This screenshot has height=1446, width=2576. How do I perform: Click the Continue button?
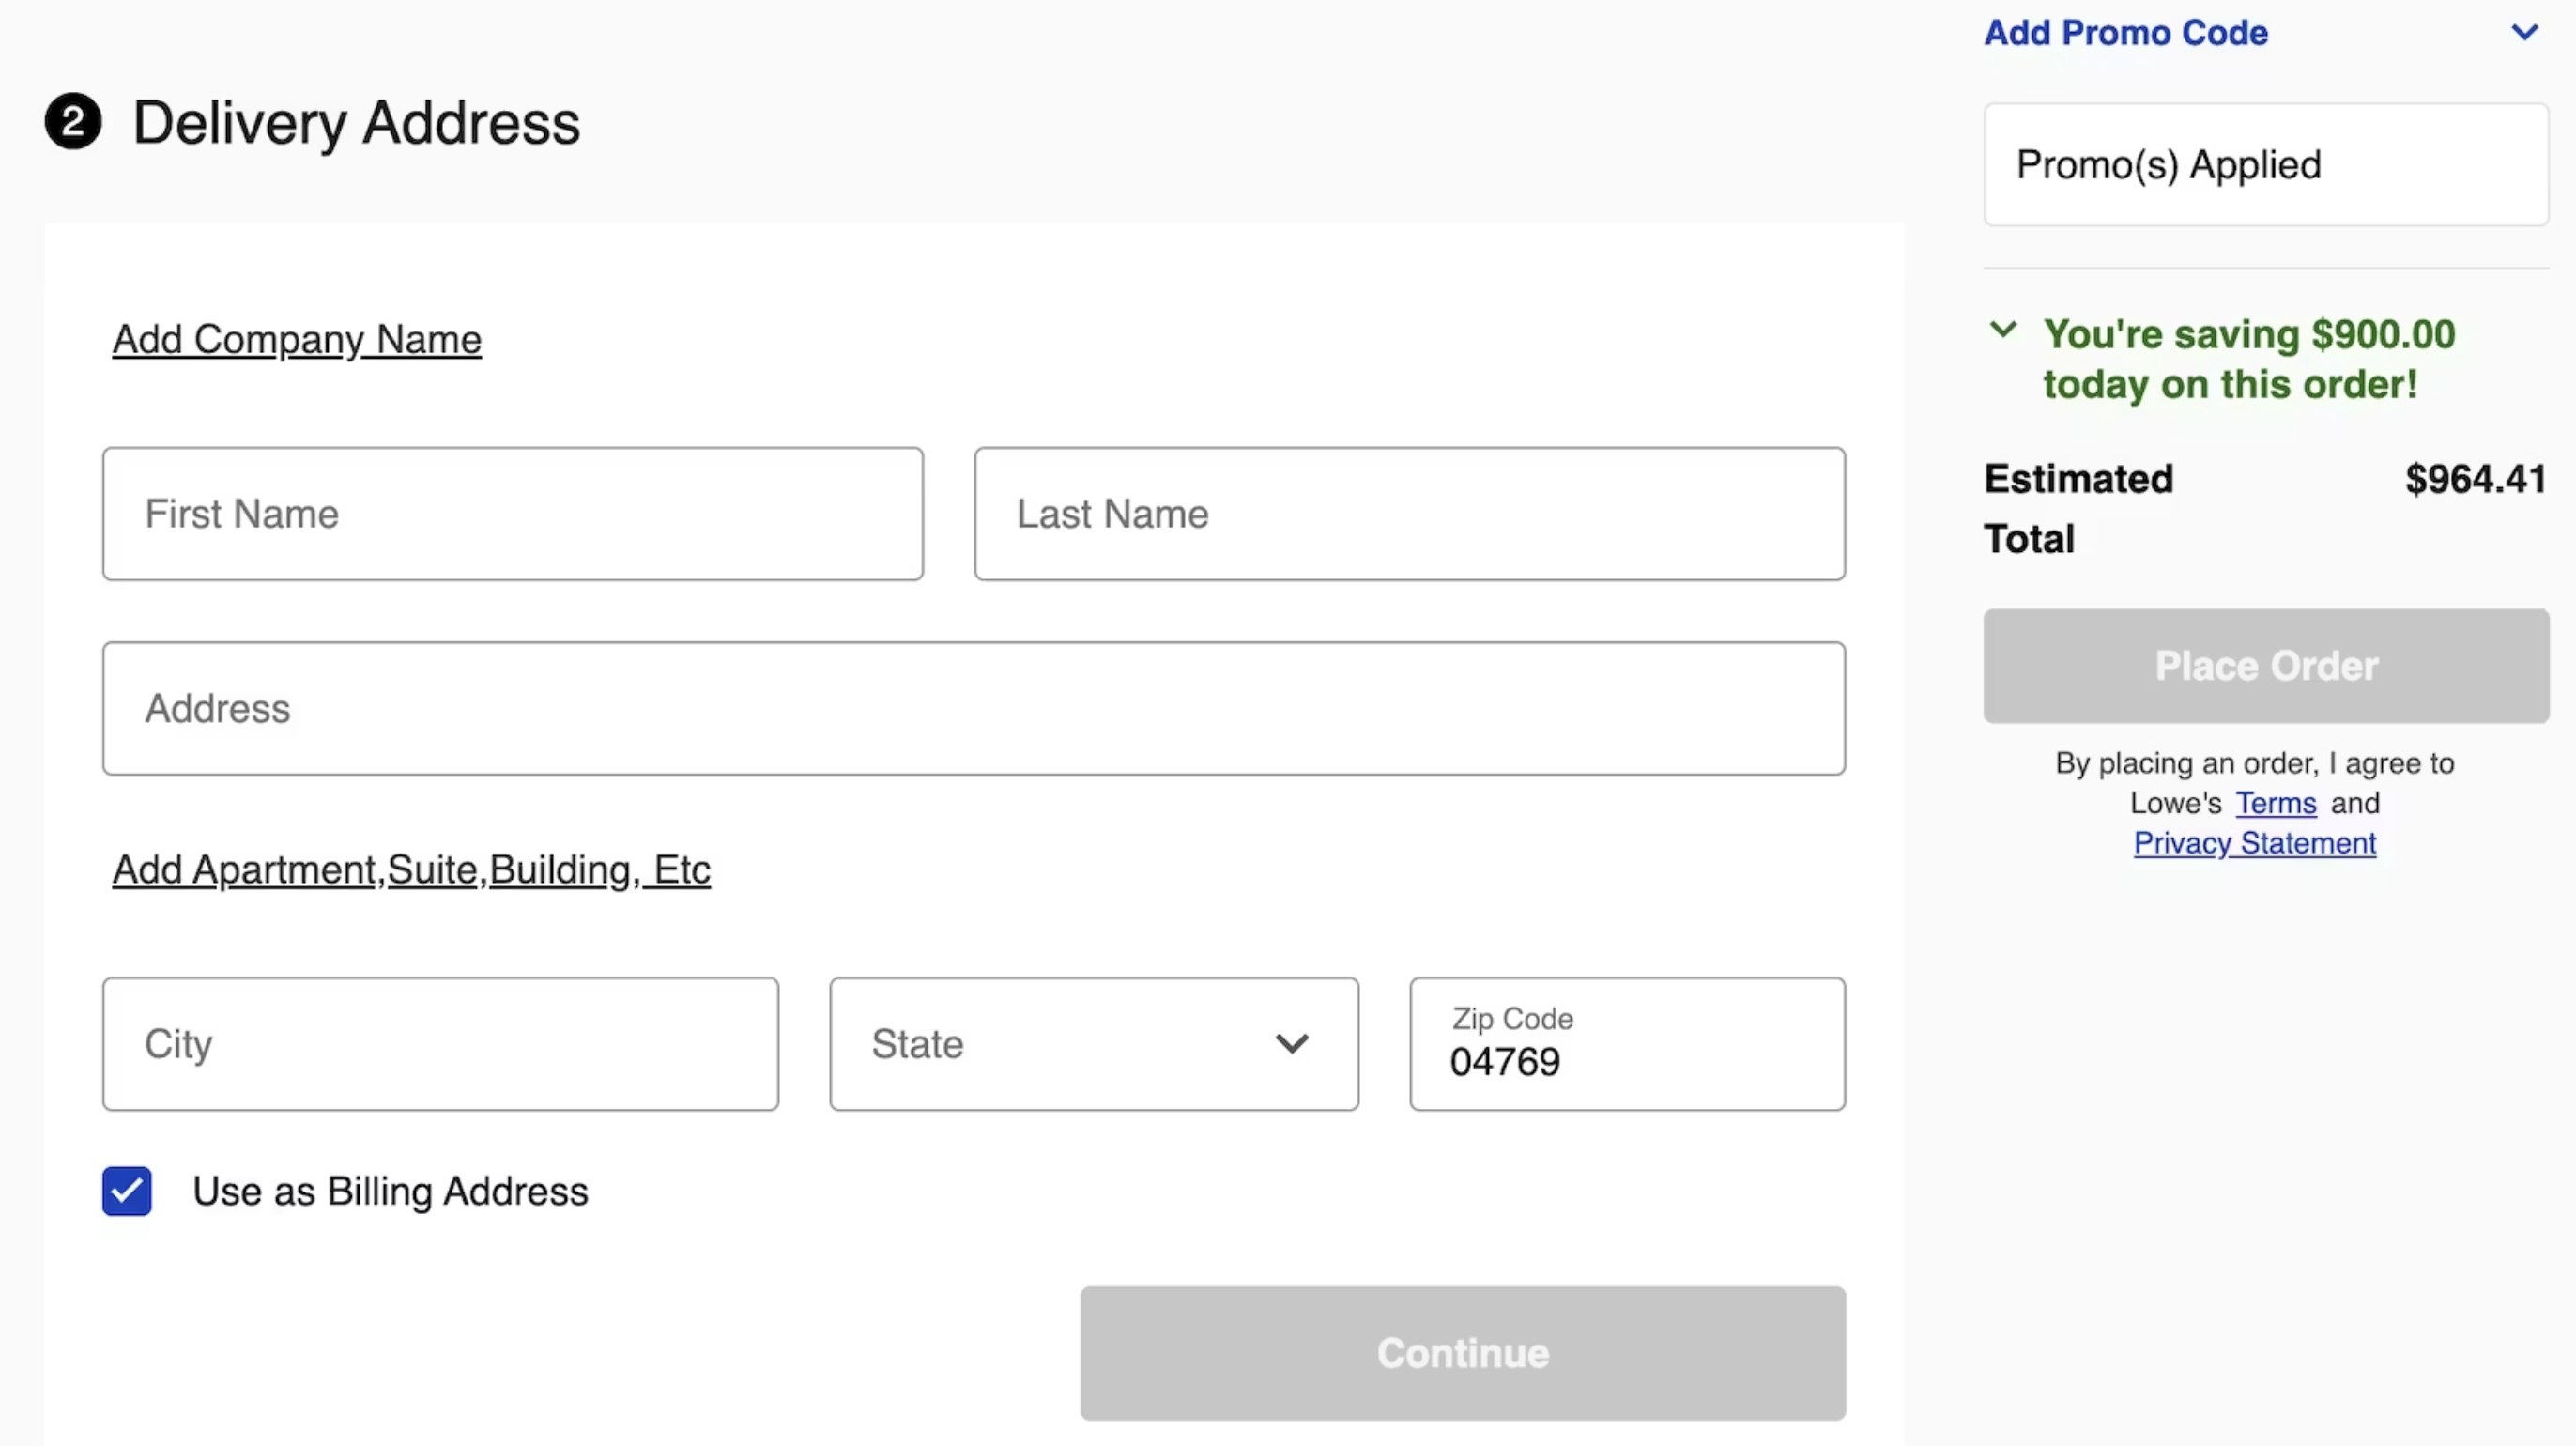click(1462, 1353)
